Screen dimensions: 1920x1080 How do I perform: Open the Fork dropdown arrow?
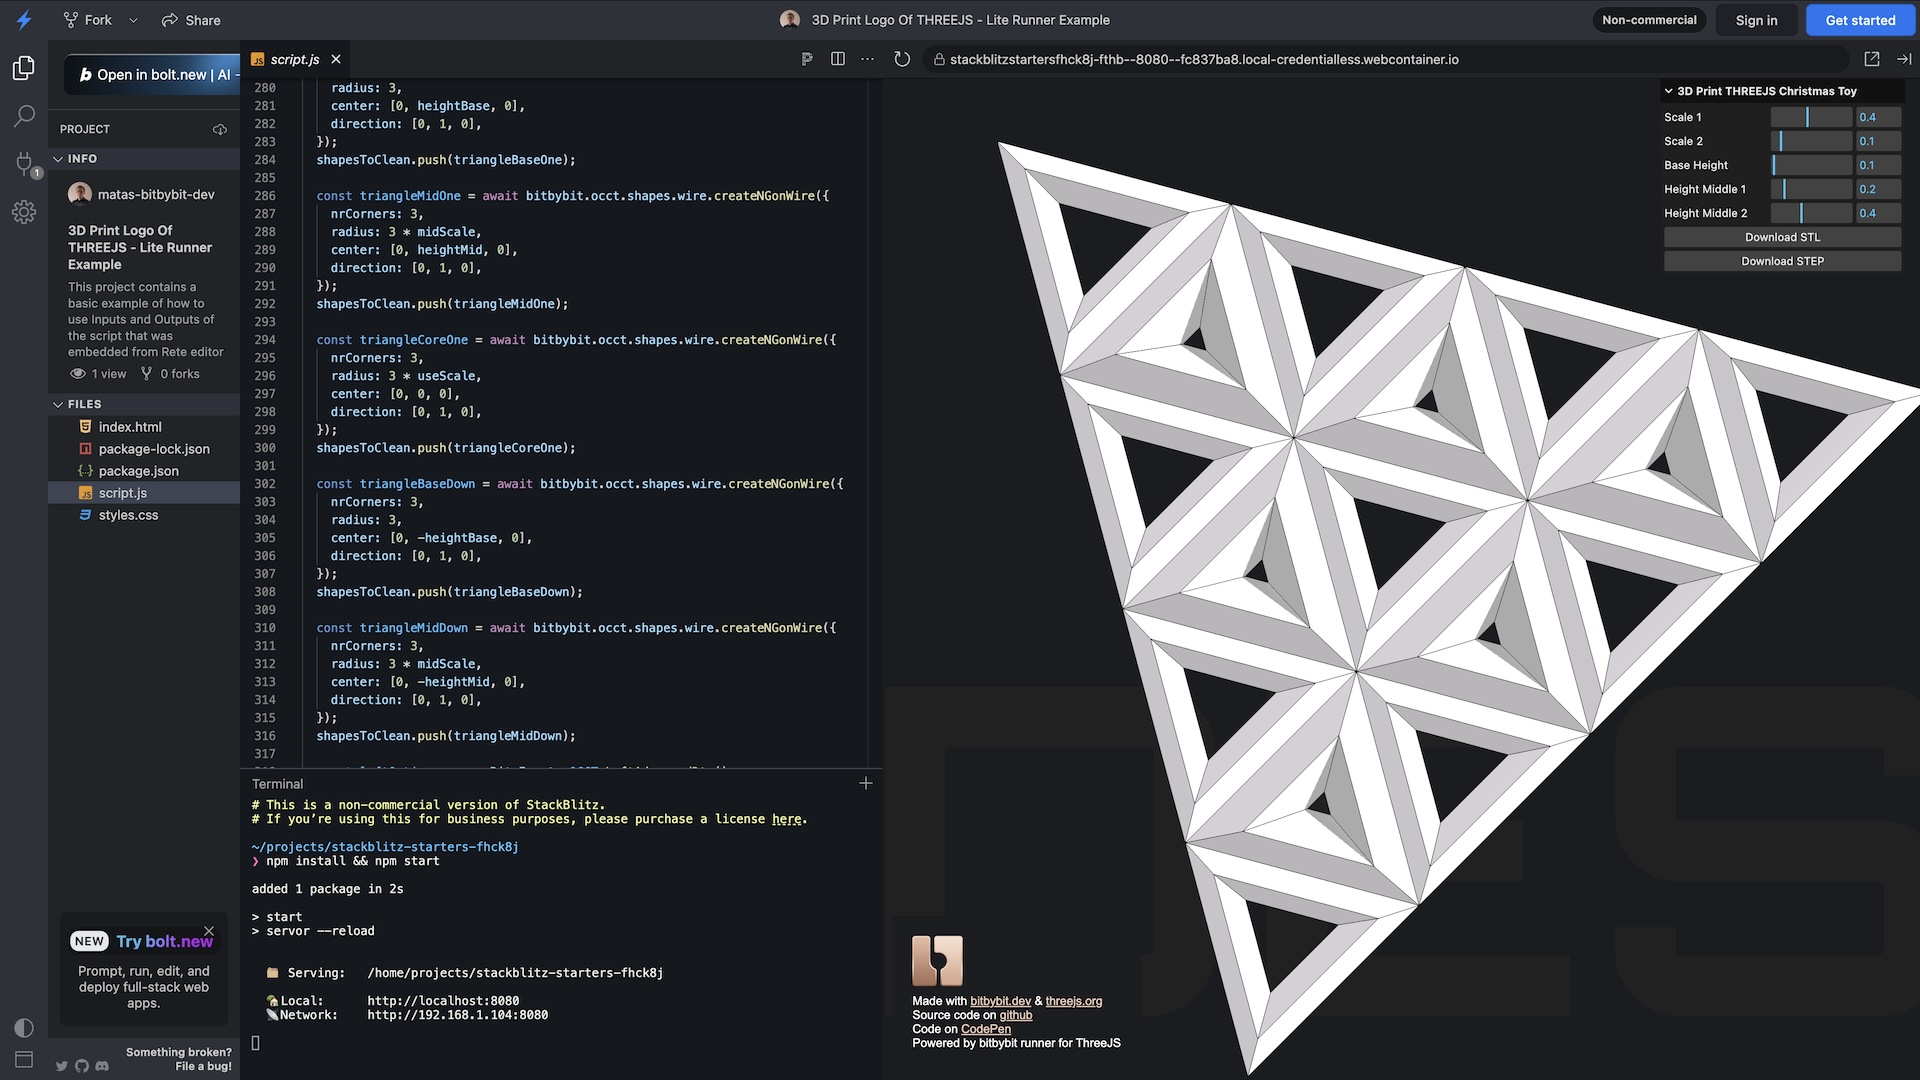pos(133,20)
